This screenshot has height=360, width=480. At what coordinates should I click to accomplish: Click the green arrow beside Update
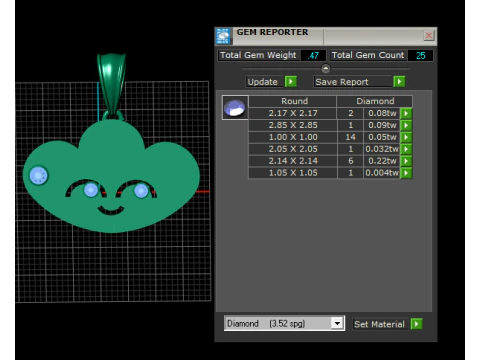(291, 82)
